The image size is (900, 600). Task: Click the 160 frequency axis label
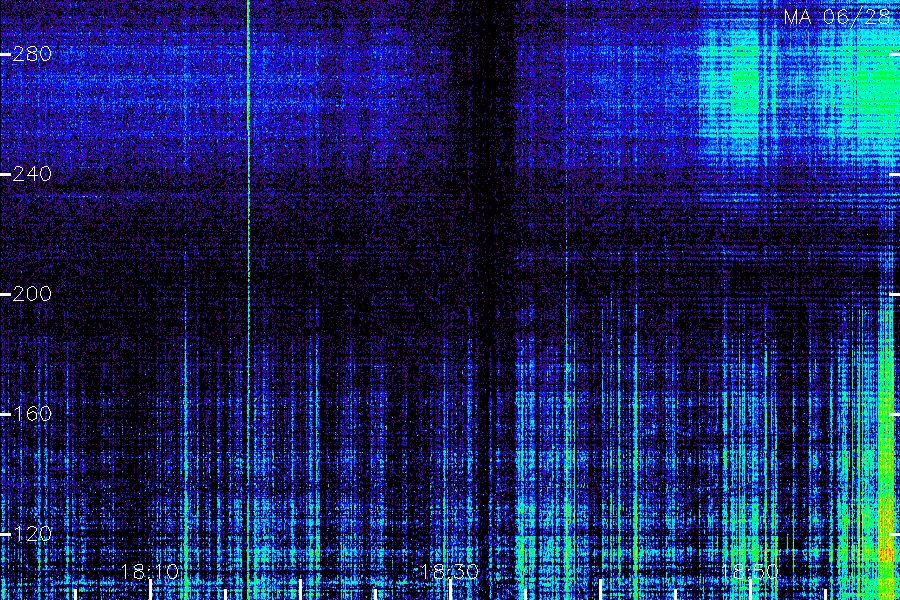click(x=32, y=414)
